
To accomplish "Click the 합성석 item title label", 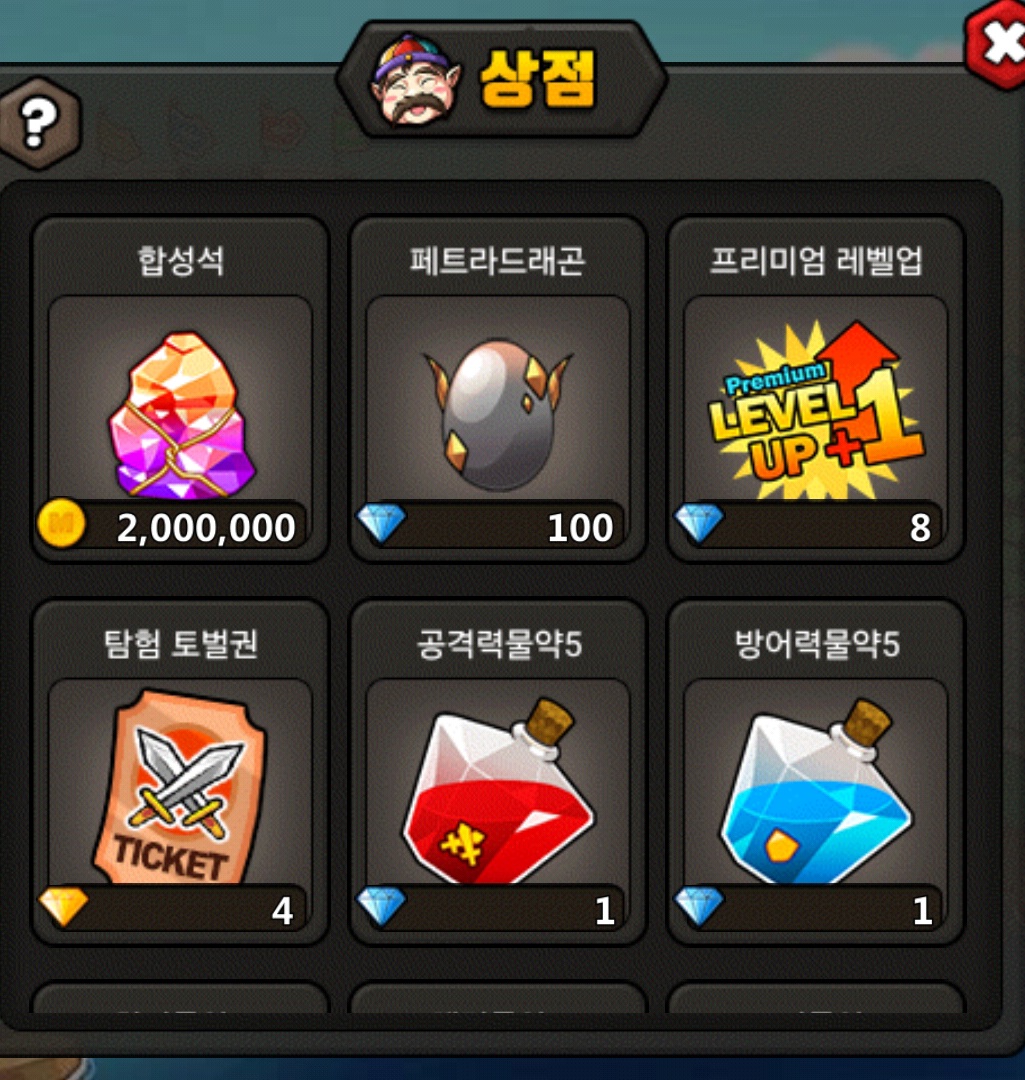I will coord(180,261).
